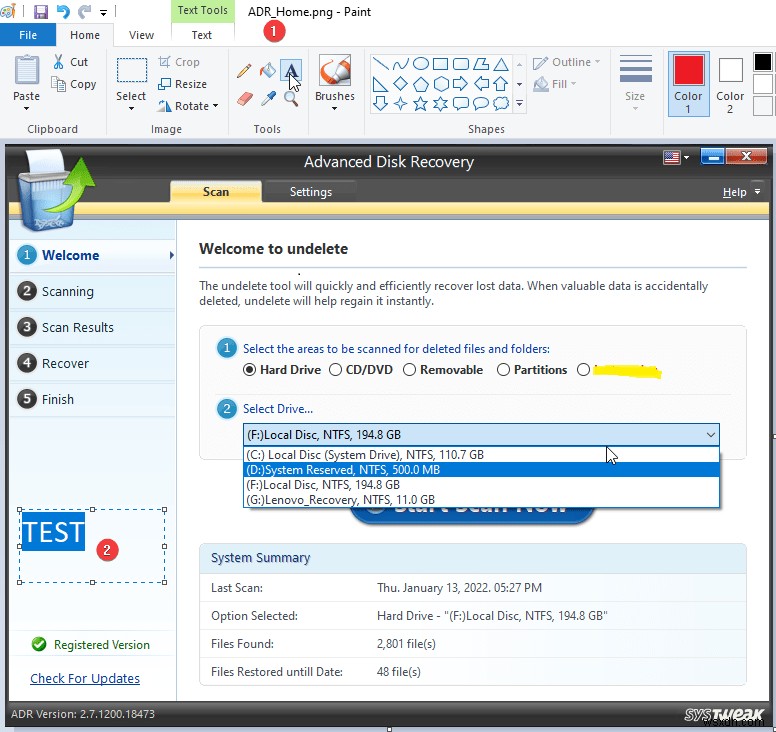Click the Check For Updates link
This screenshot has height=732, width=776.
coord(85,678)
